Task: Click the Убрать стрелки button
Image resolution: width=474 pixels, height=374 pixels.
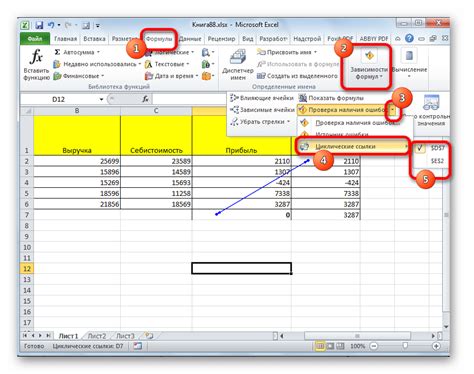Action: [x=260, y=122]
